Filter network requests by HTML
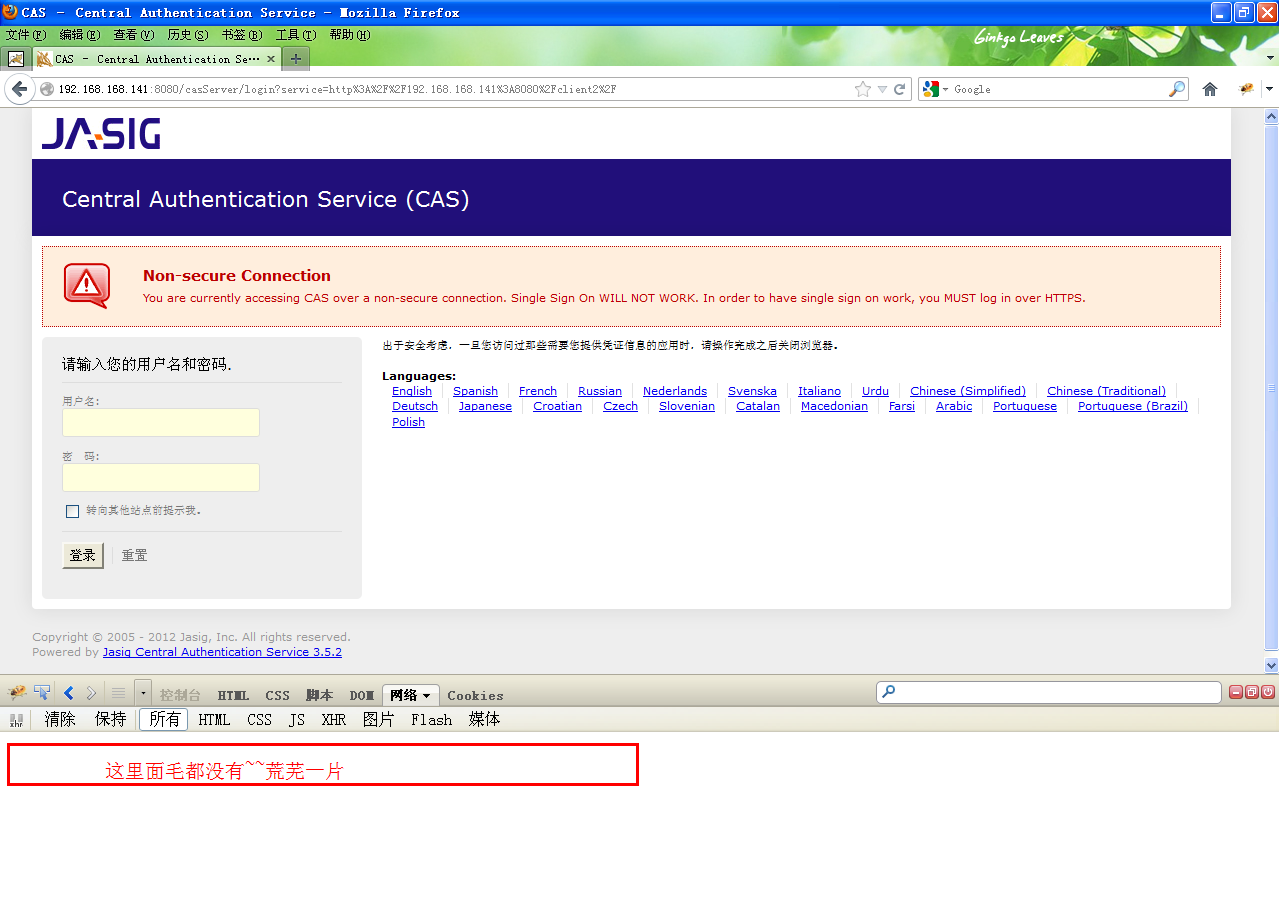This screenshot has width=1279, height=906. 214,719
